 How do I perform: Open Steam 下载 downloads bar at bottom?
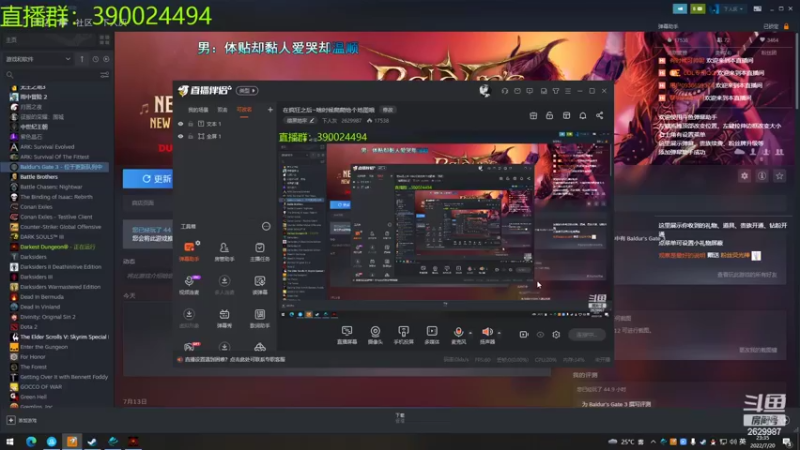pyautogui.click(x=400, y=418)
